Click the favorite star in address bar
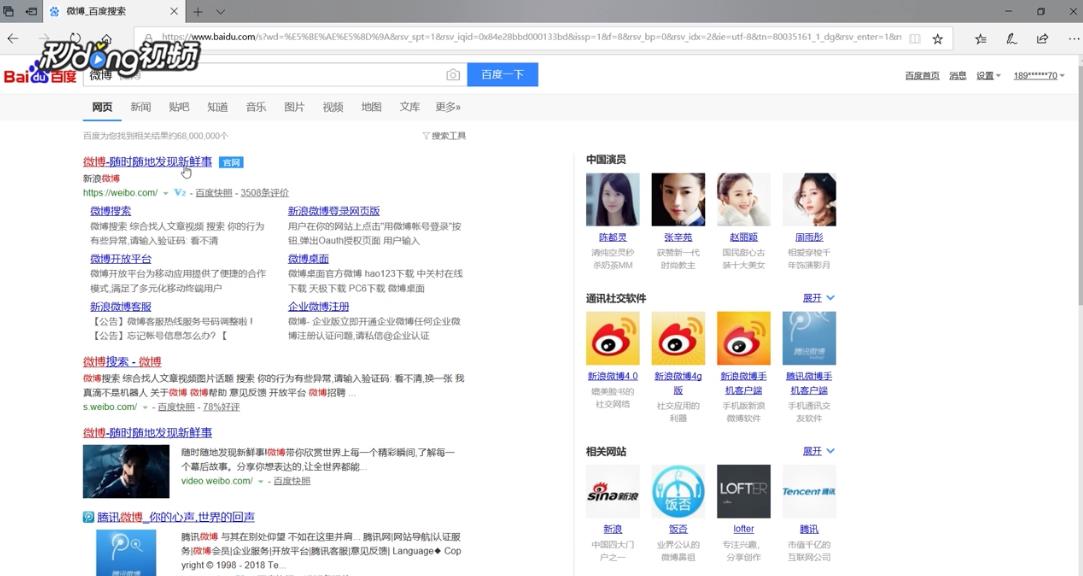 pyautogui.click(x=937, y=39)
